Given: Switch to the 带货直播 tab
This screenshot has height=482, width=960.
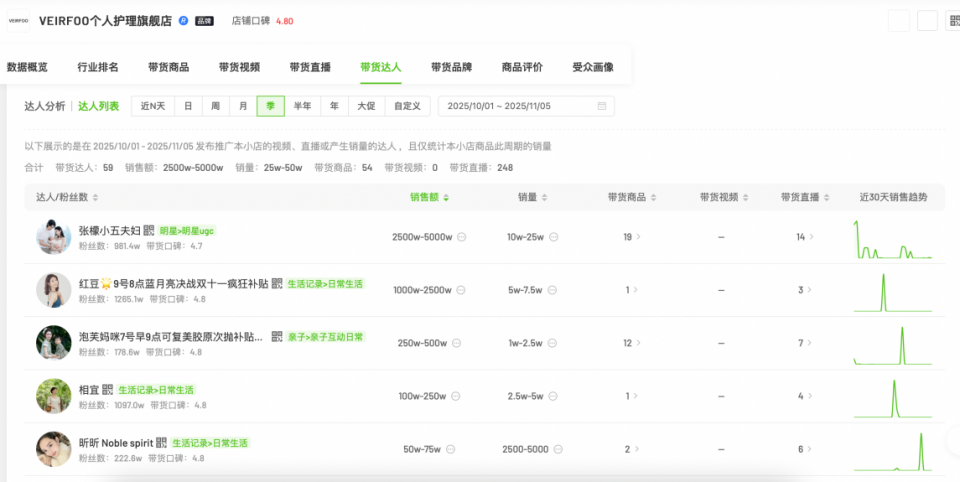Looking at the screenshot, I should click(310, 67).
